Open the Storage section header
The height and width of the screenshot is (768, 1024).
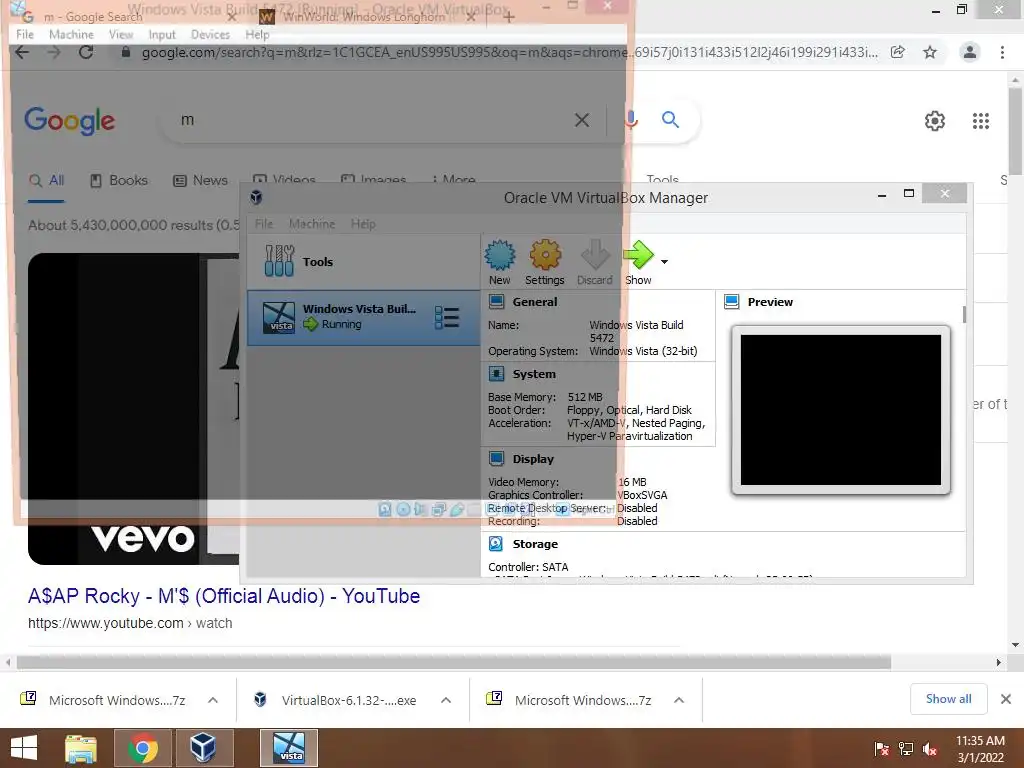point(535,543)
